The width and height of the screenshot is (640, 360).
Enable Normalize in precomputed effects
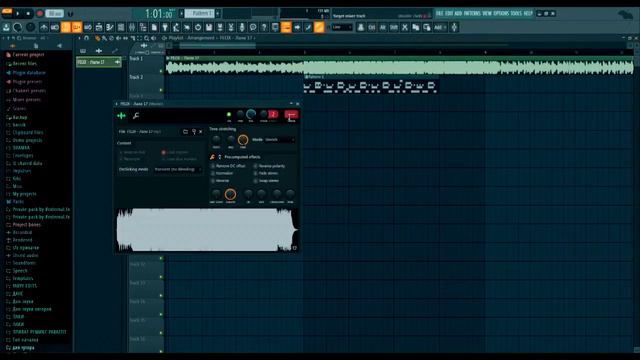click(222, 173)
